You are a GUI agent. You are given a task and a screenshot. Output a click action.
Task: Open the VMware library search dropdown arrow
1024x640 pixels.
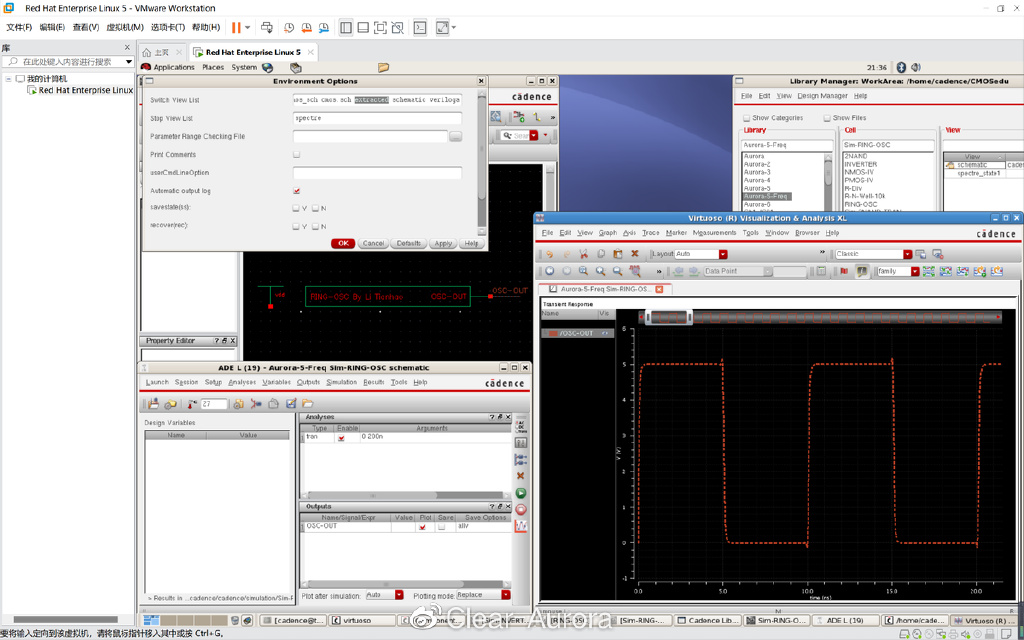(x=129, y=61)
